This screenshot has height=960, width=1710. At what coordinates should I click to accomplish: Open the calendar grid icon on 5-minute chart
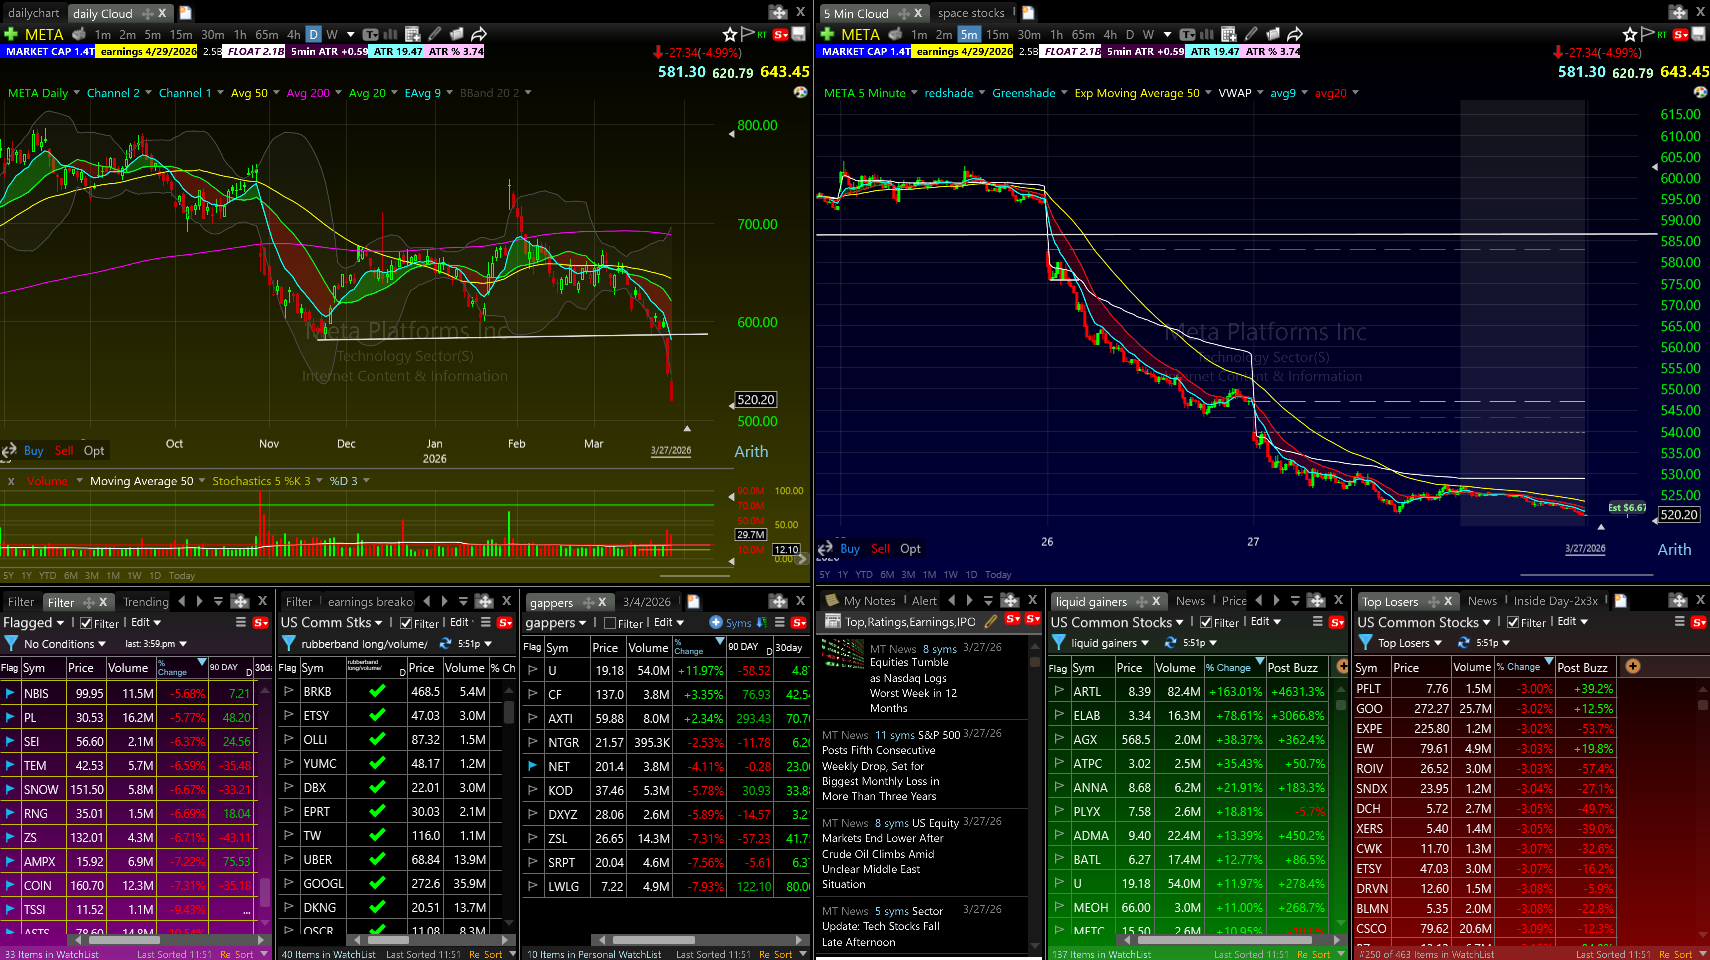(1229, 34)
